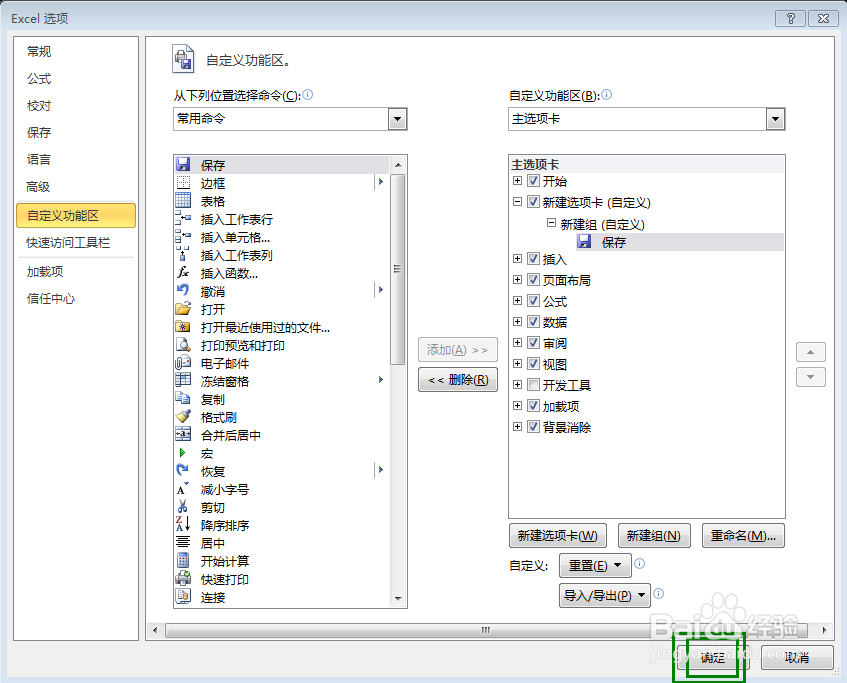Viewport: 847px width, 683px height.
Task: Click the 新建选项卡(W) button
Action: 557,535
